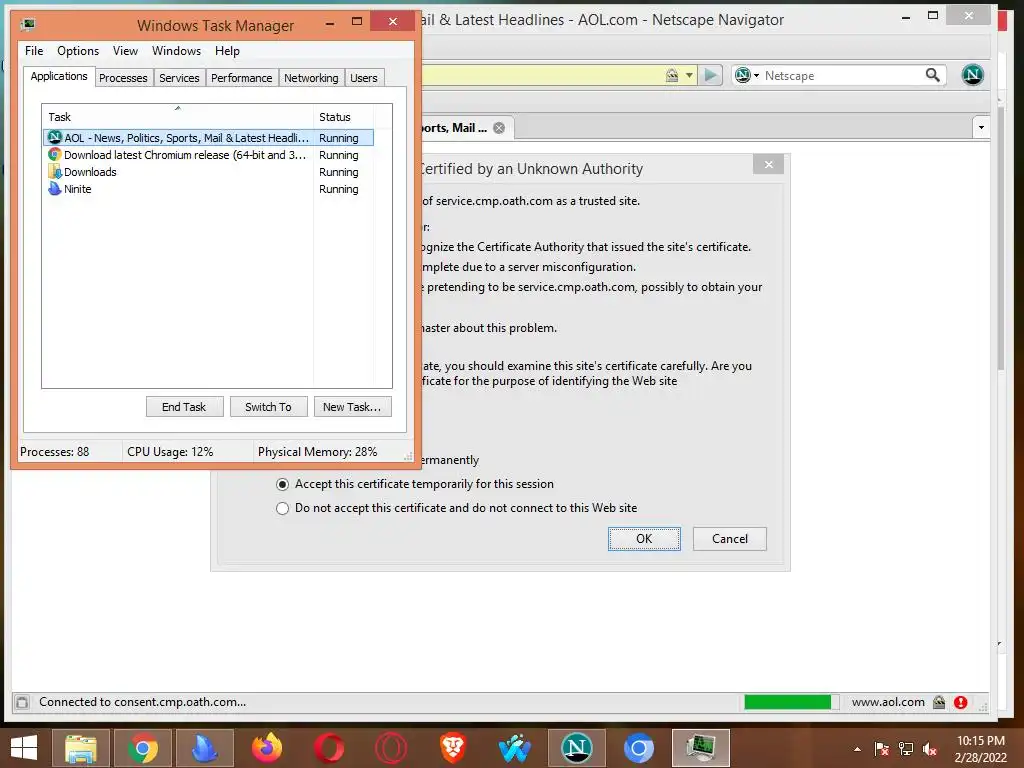Click the End Task button
Viewport: 1024px width, 768px height.
click(x=184, y=407)
